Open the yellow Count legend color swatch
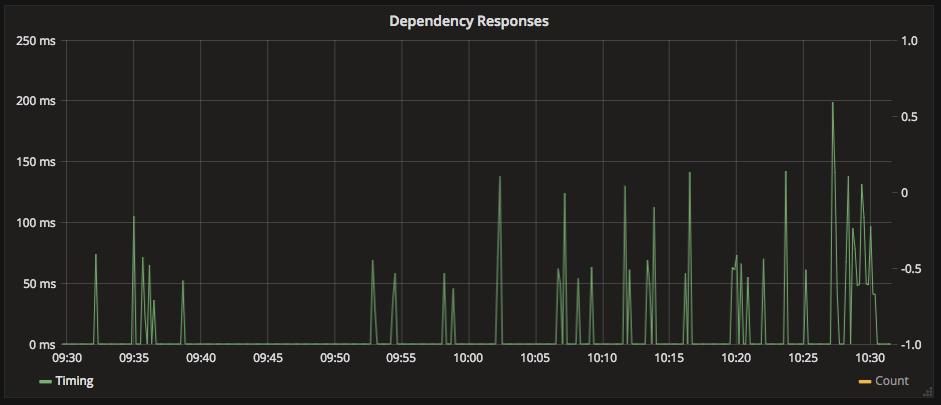 pos(865,382)
